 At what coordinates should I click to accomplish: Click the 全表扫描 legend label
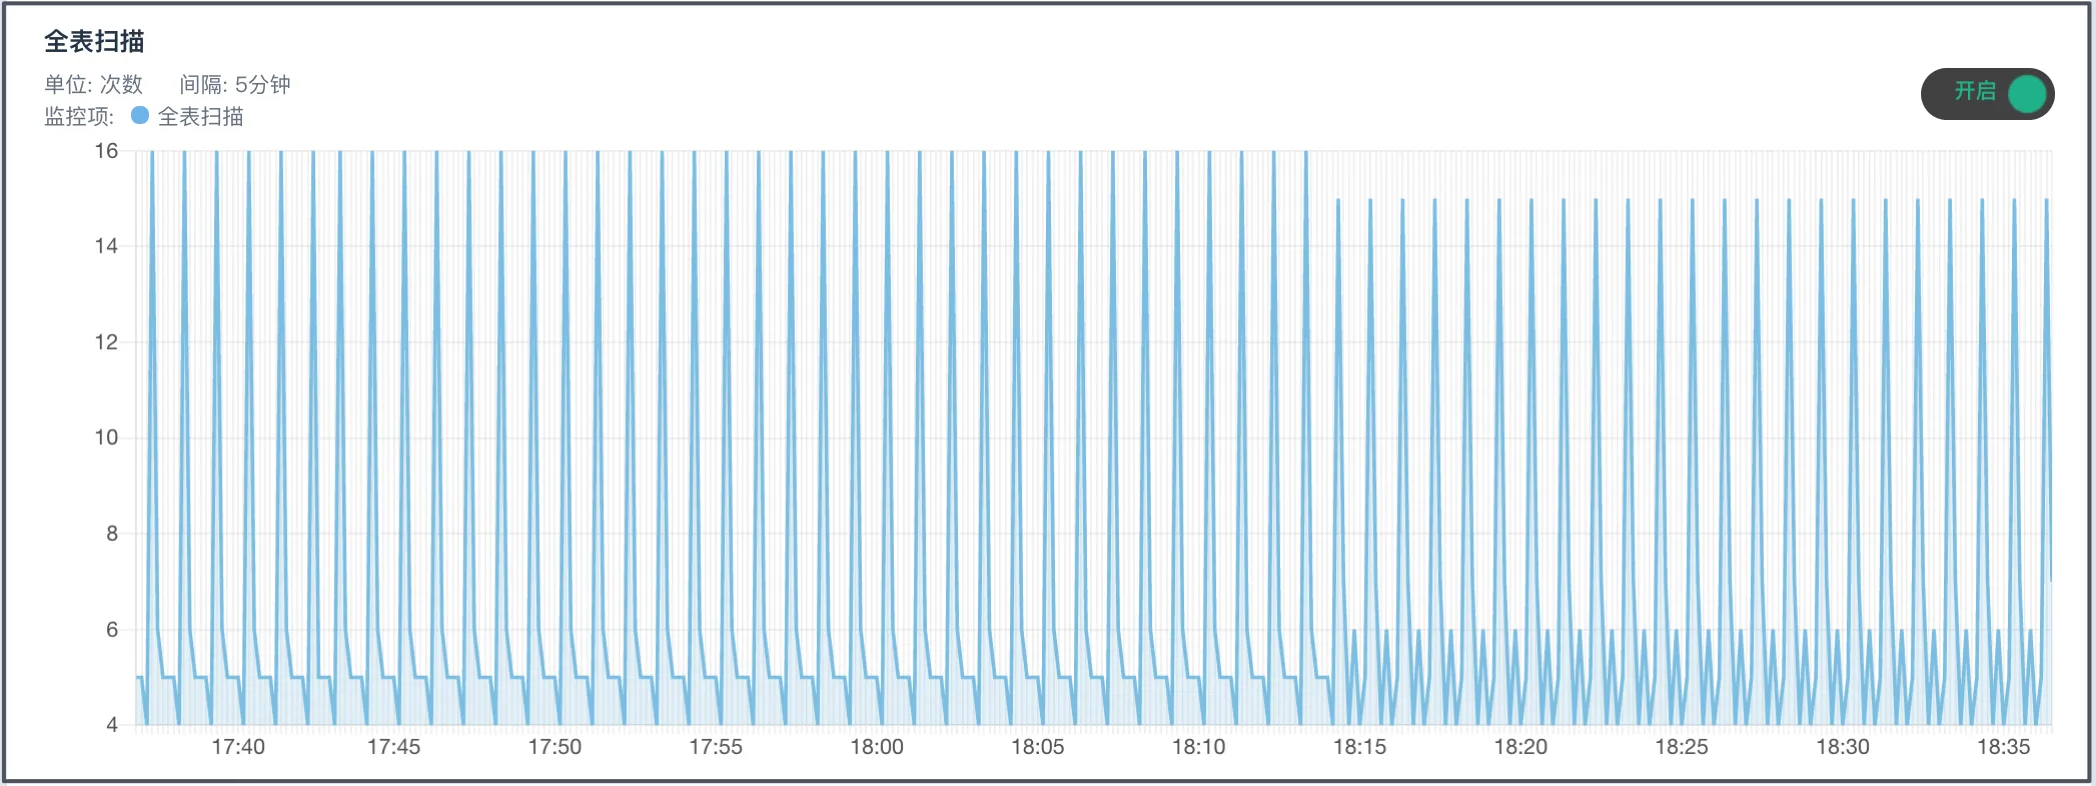pyautogui.click(x=201, y=117)
